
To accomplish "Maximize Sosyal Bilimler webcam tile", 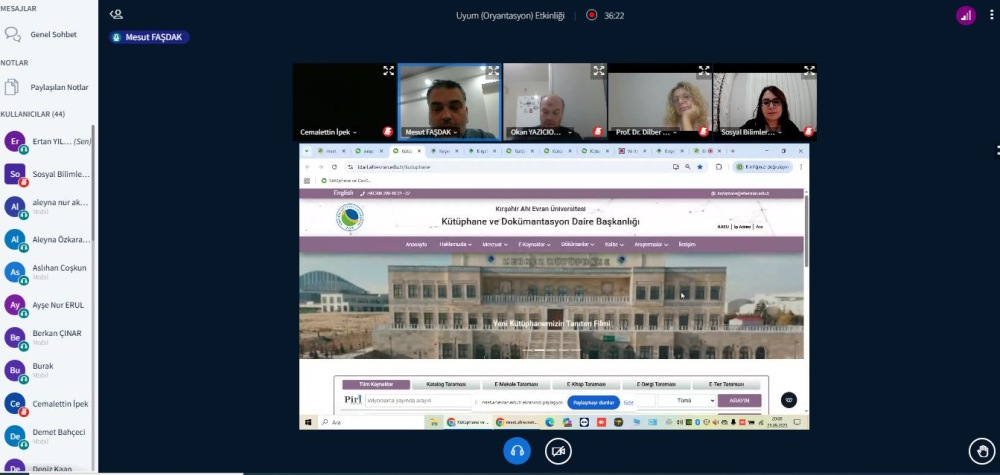I will point(809,71).
